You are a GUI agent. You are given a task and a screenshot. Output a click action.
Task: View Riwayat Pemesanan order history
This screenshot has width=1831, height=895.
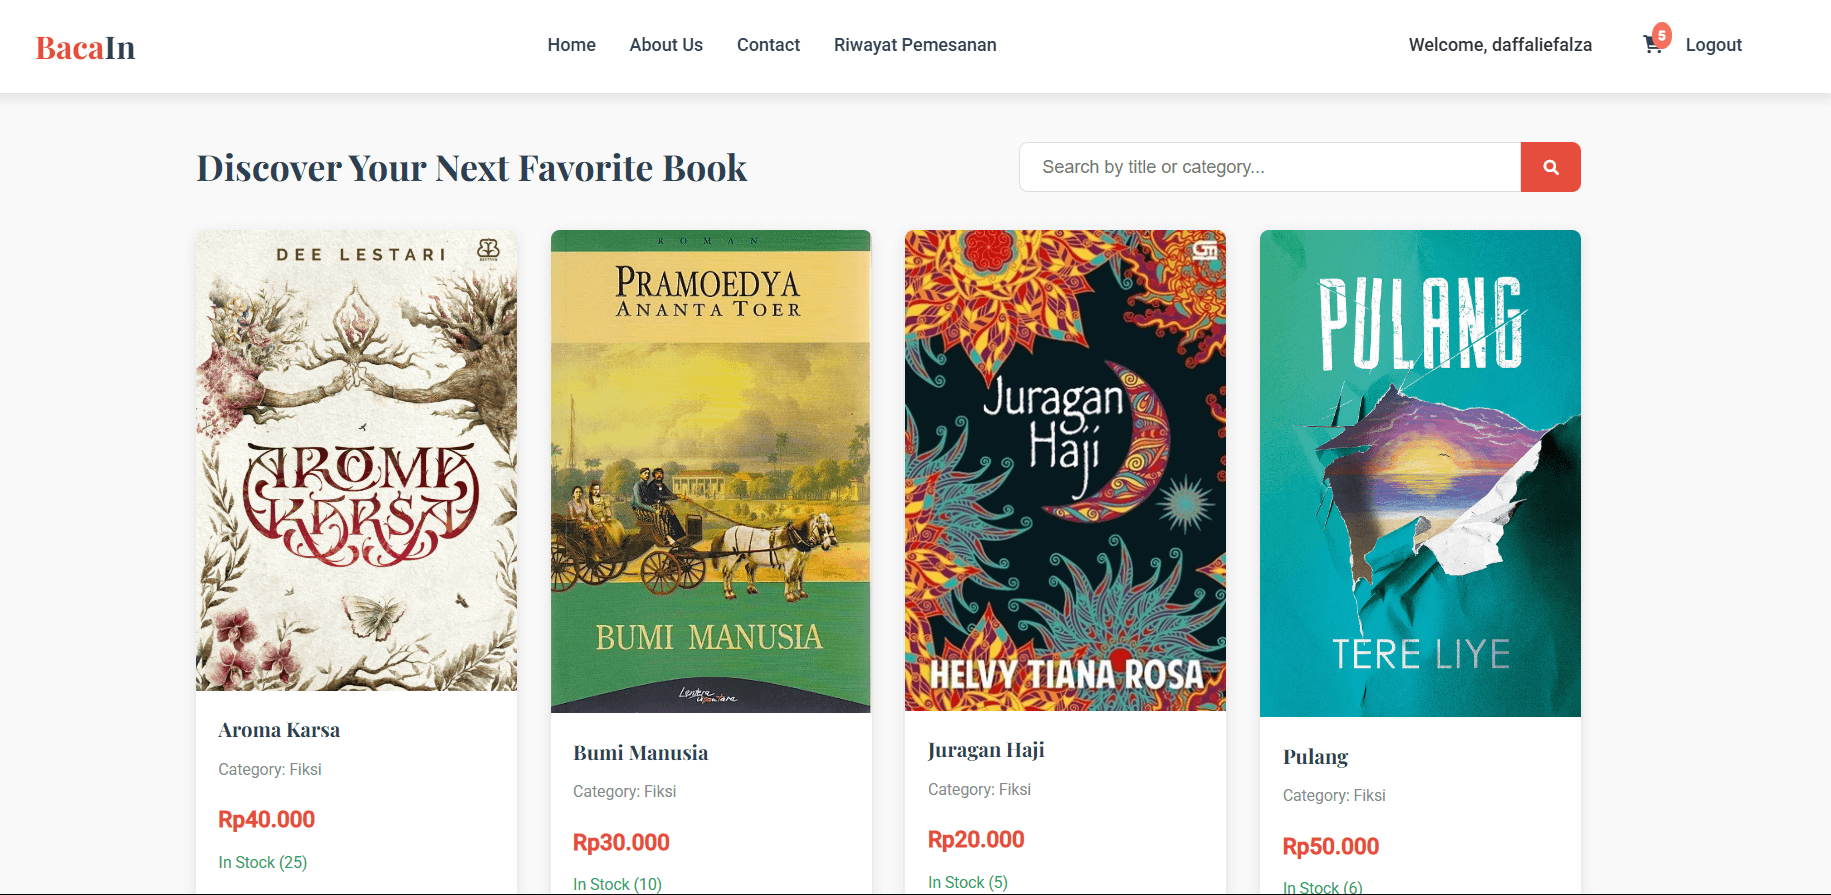[x=915, y=45]
